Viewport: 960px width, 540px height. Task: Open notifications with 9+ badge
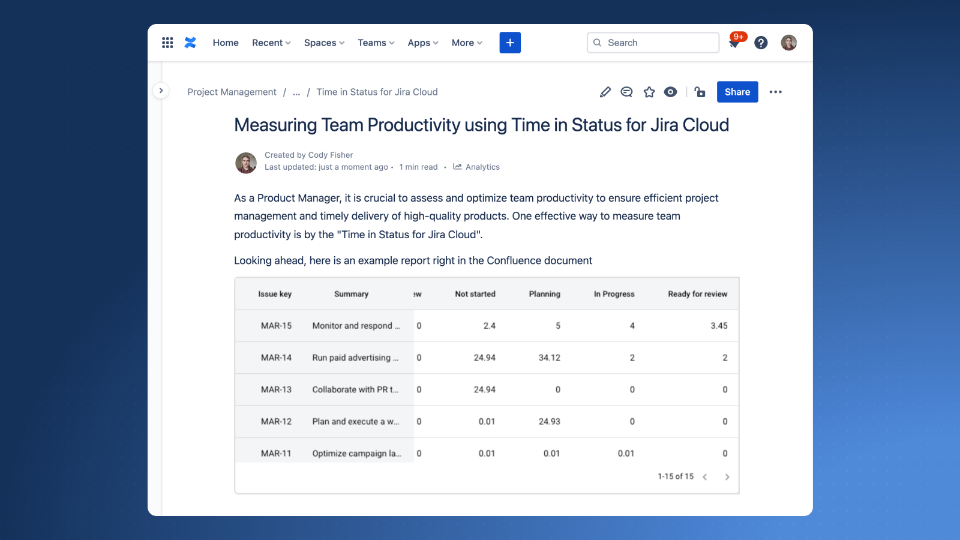coord(735,42)
